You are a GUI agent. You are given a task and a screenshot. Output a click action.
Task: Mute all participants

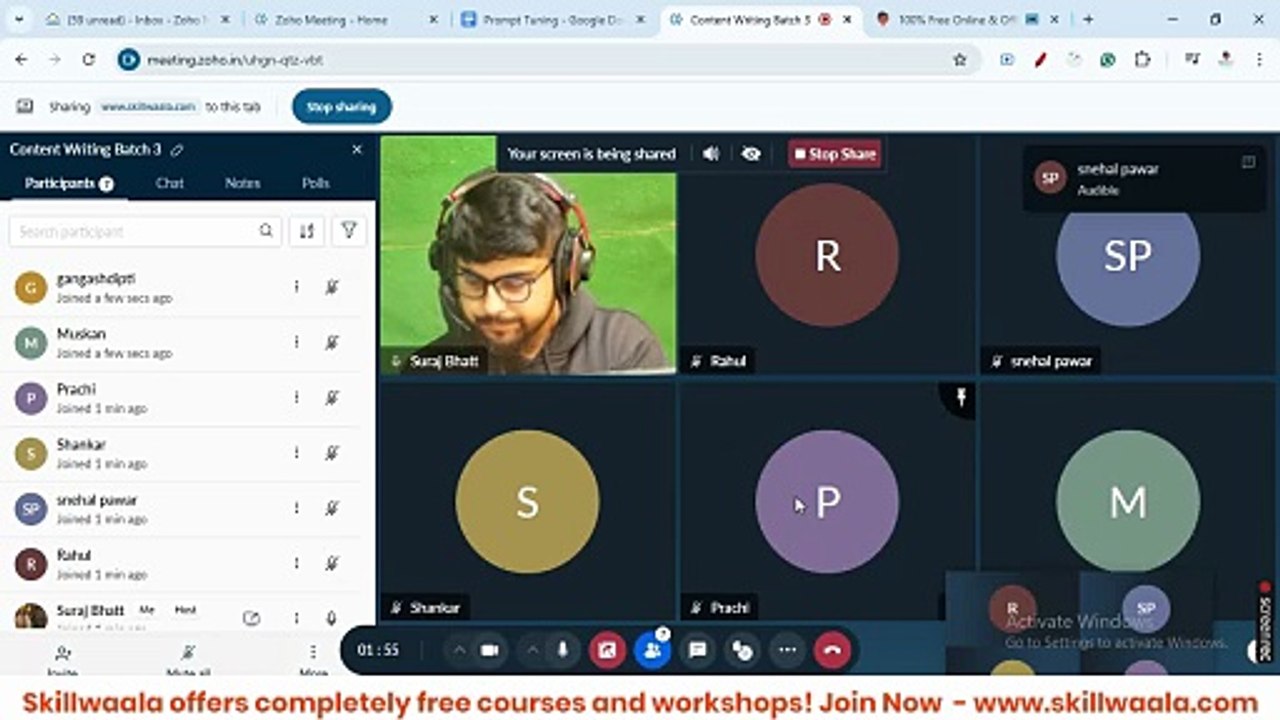pyautogui.click(x=187, y=660)
